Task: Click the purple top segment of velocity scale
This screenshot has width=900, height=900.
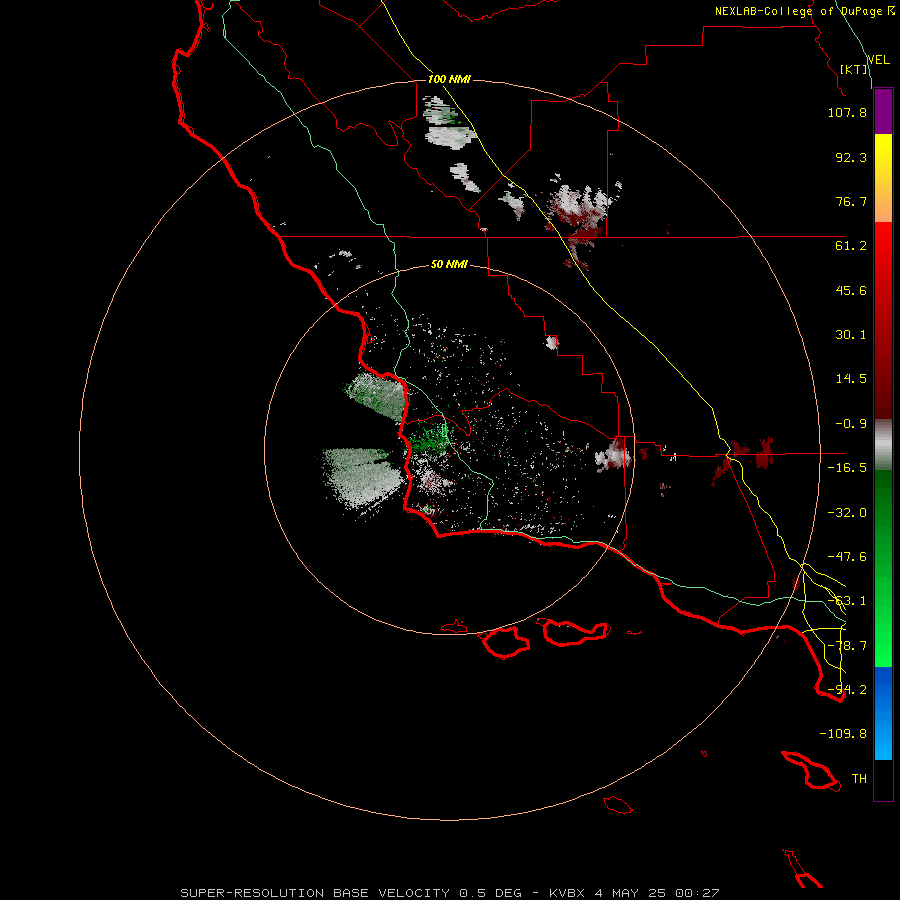Action: [x=883, y=111]
